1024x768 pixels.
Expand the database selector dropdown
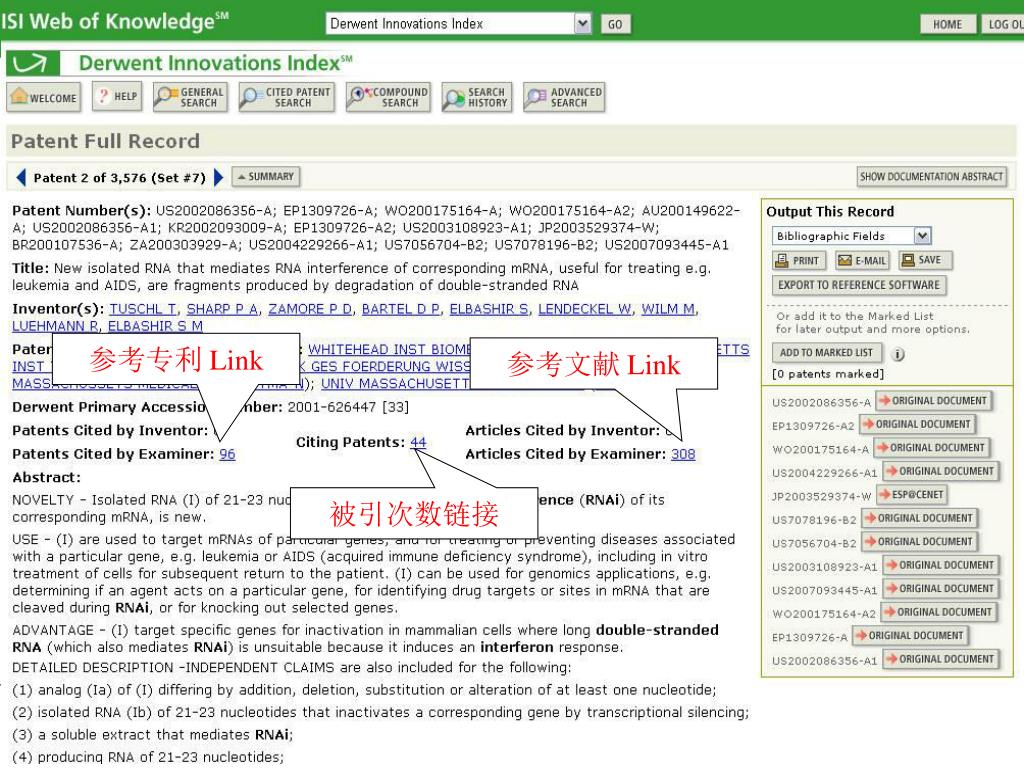pos(583,24)
